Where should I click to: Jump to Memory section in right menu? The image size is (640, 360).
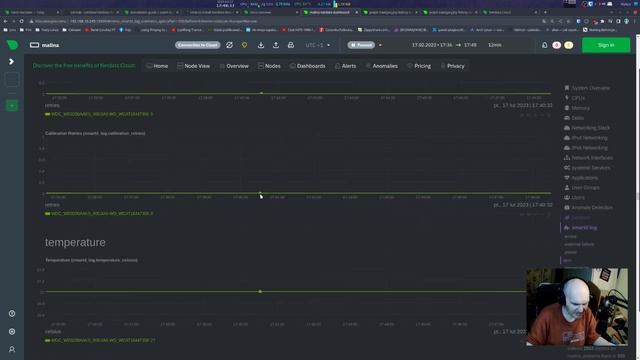tap(577, 108)
